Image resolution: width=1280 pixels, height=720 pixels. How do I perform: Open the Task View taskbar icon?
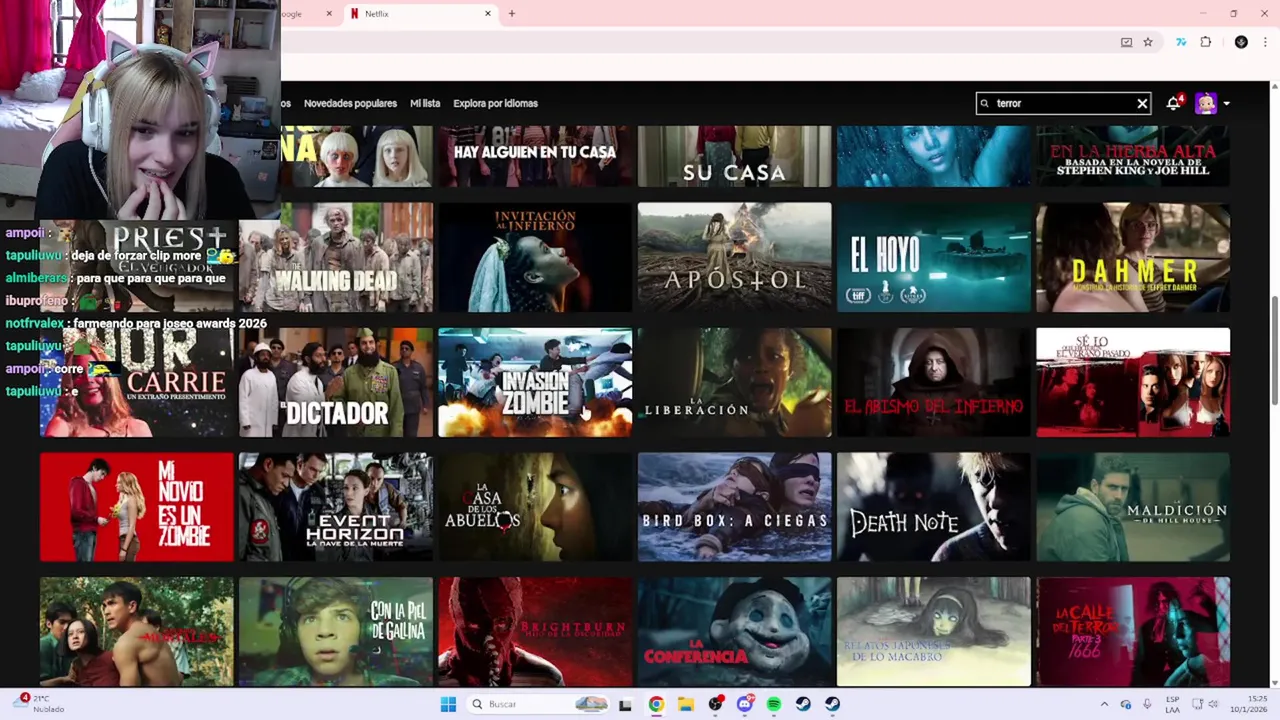click(x=625, y=704)
